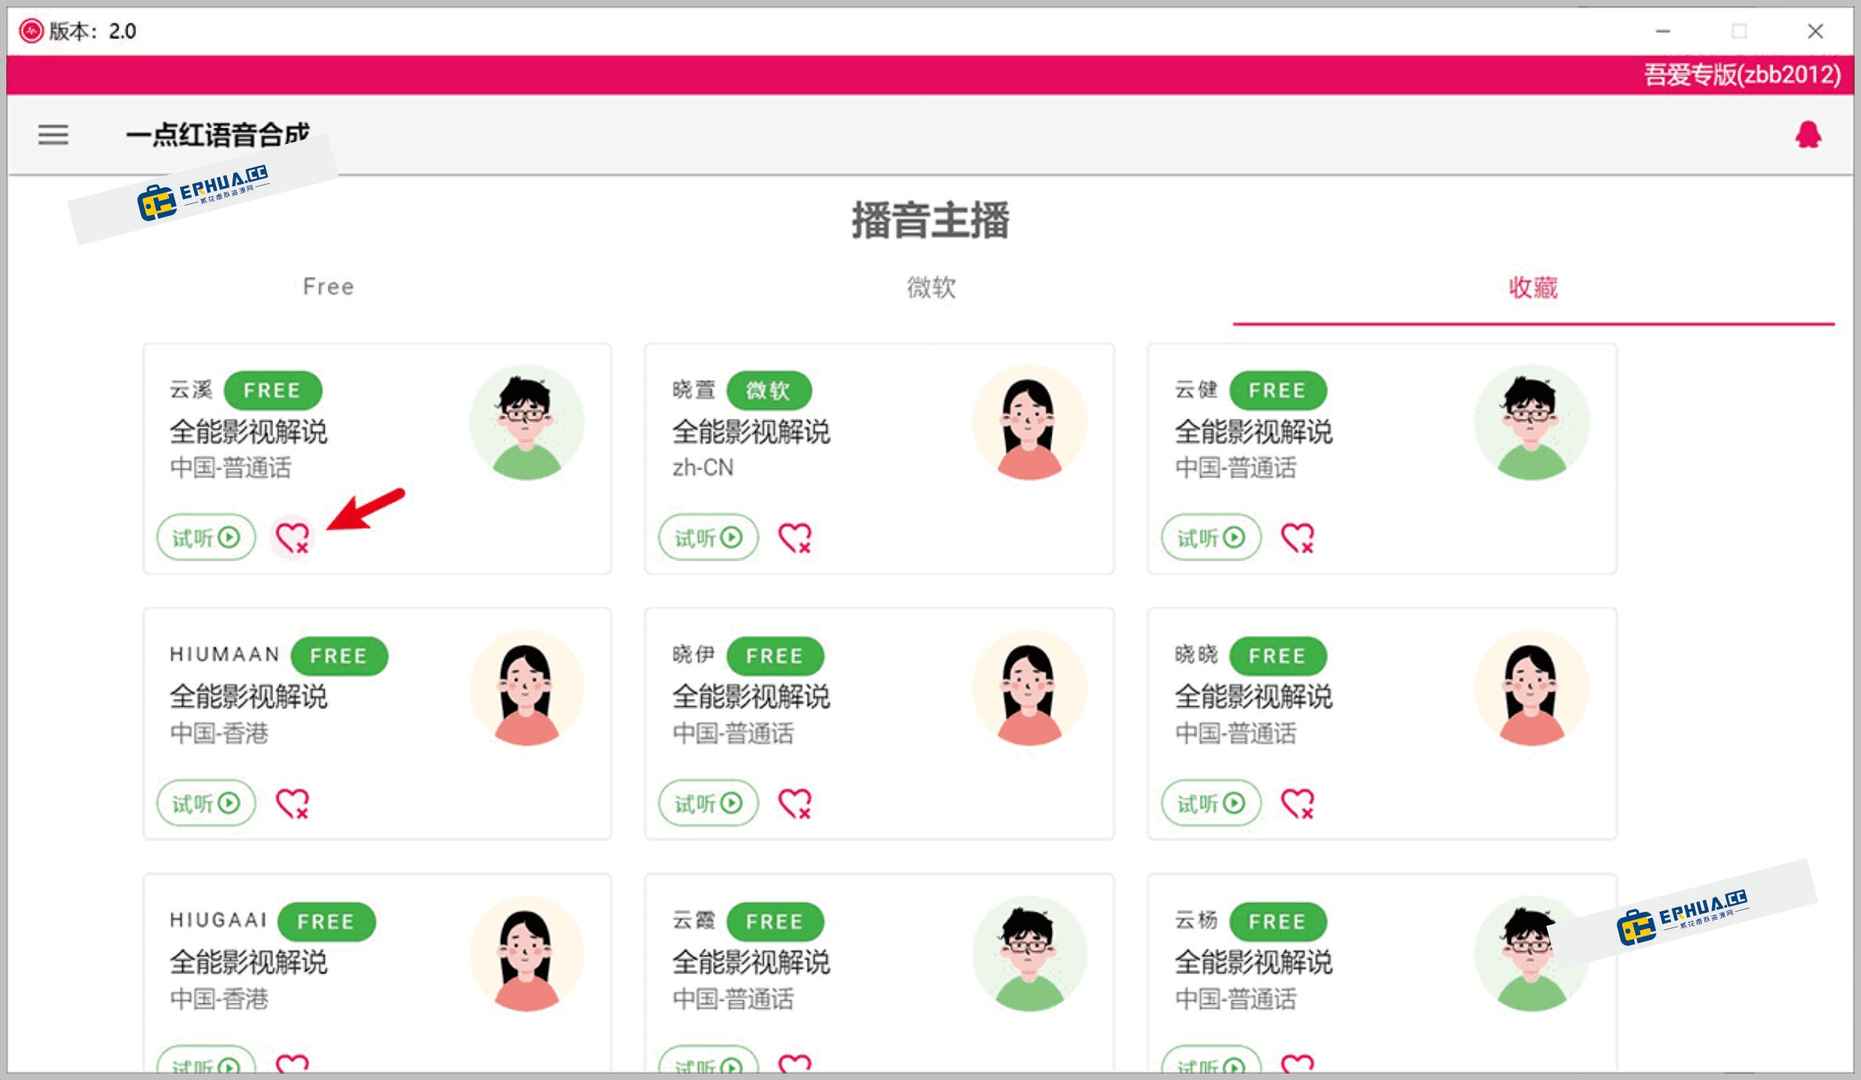Select the HIUGAAI voice name

pyautogui.click(x=218, y=920)
